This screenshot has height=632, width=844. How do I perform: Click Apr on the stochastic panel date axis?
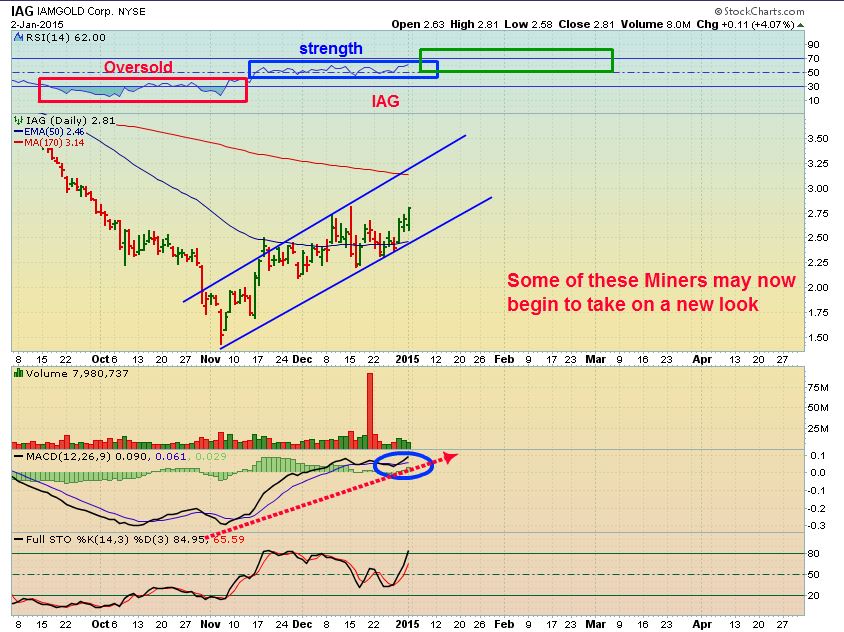click(702, 624)
